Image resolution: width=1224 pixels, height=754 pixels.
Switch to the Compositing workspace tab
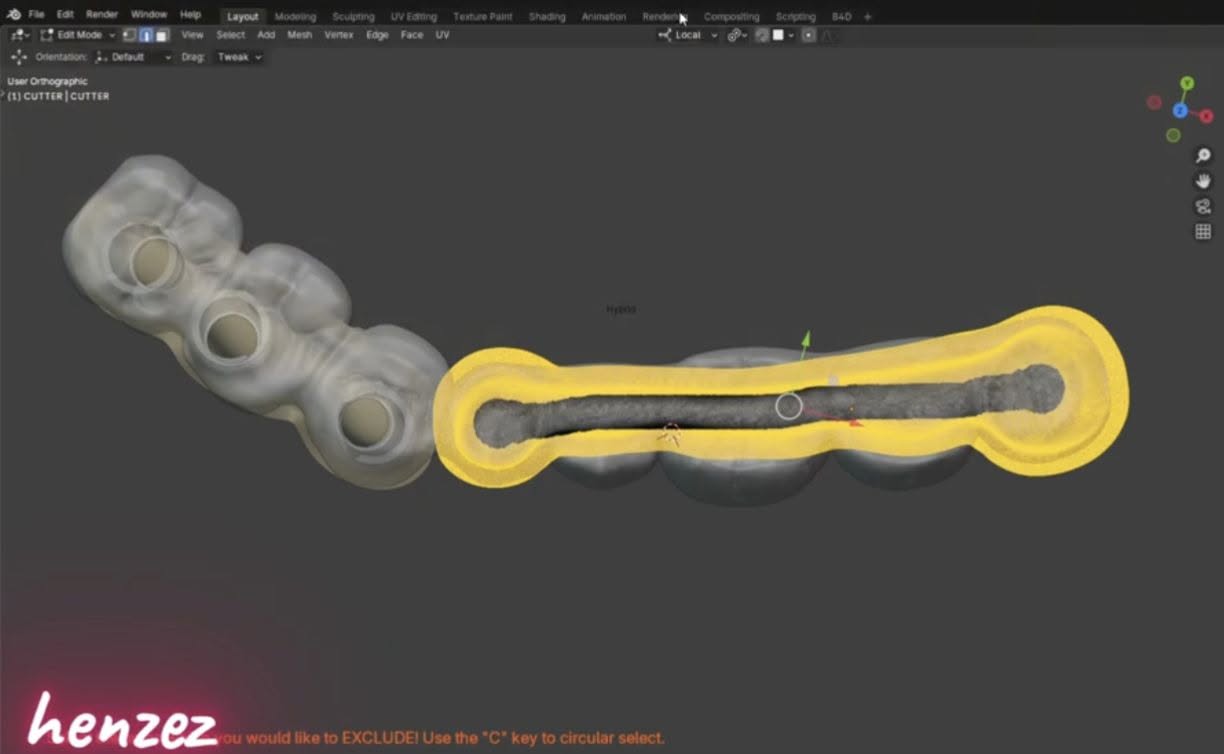point(731,17)
